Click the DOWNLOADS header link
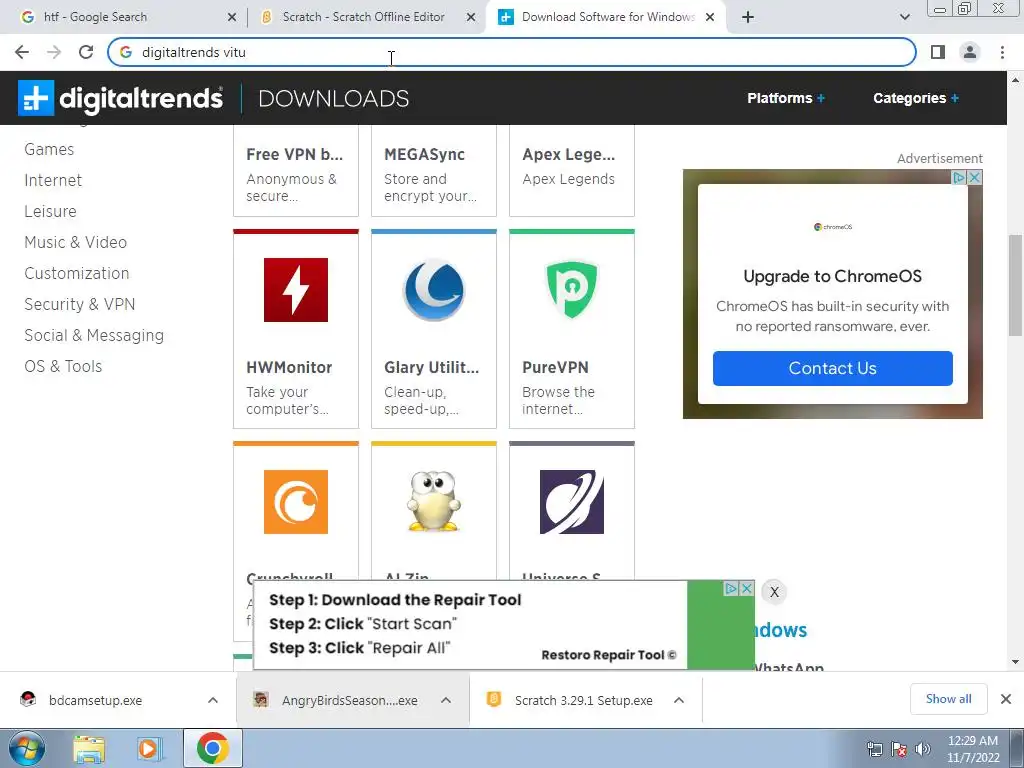1024x768 pixels. (334, 98)
